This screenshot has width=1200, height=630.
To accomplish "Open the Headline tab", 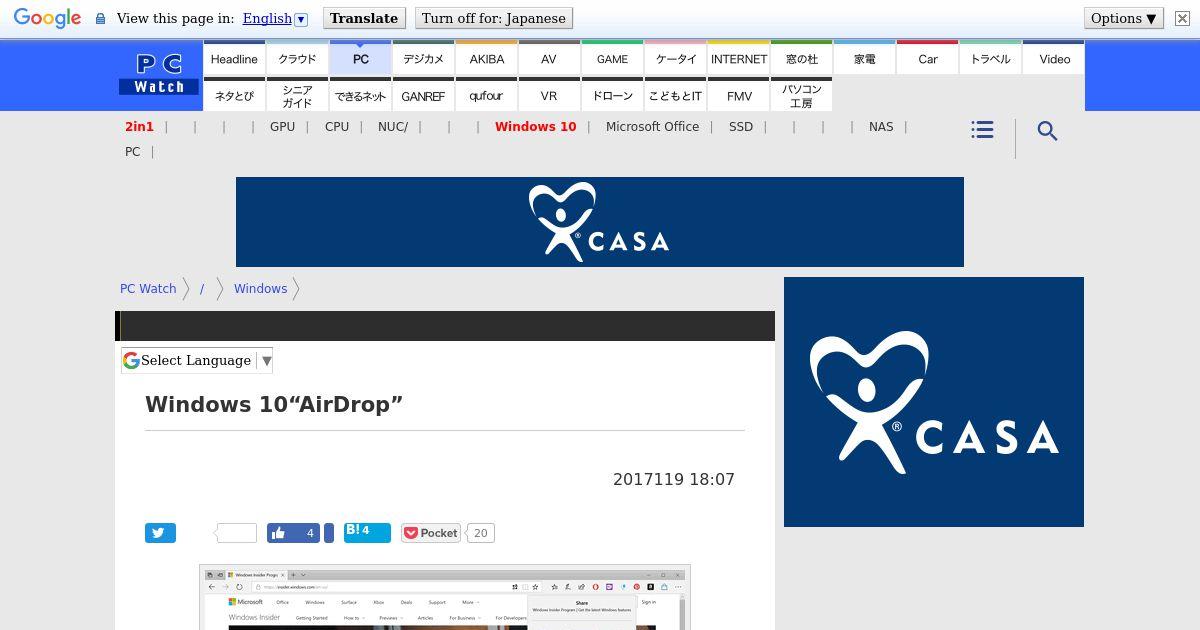I will coord(234,59).
